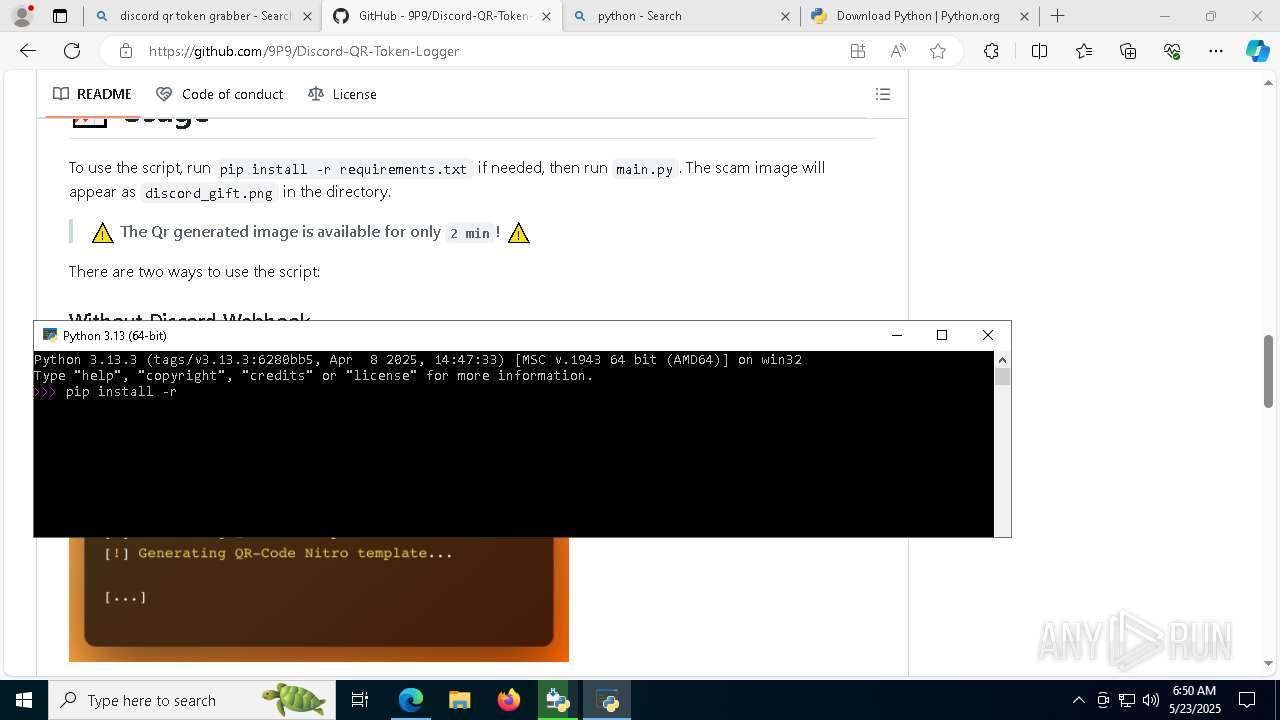Image resolution: width=1280 pixels, height=720 pixels.
Task: Select the GitHub Discord-QR-Token tab
Action: (442, 16)
